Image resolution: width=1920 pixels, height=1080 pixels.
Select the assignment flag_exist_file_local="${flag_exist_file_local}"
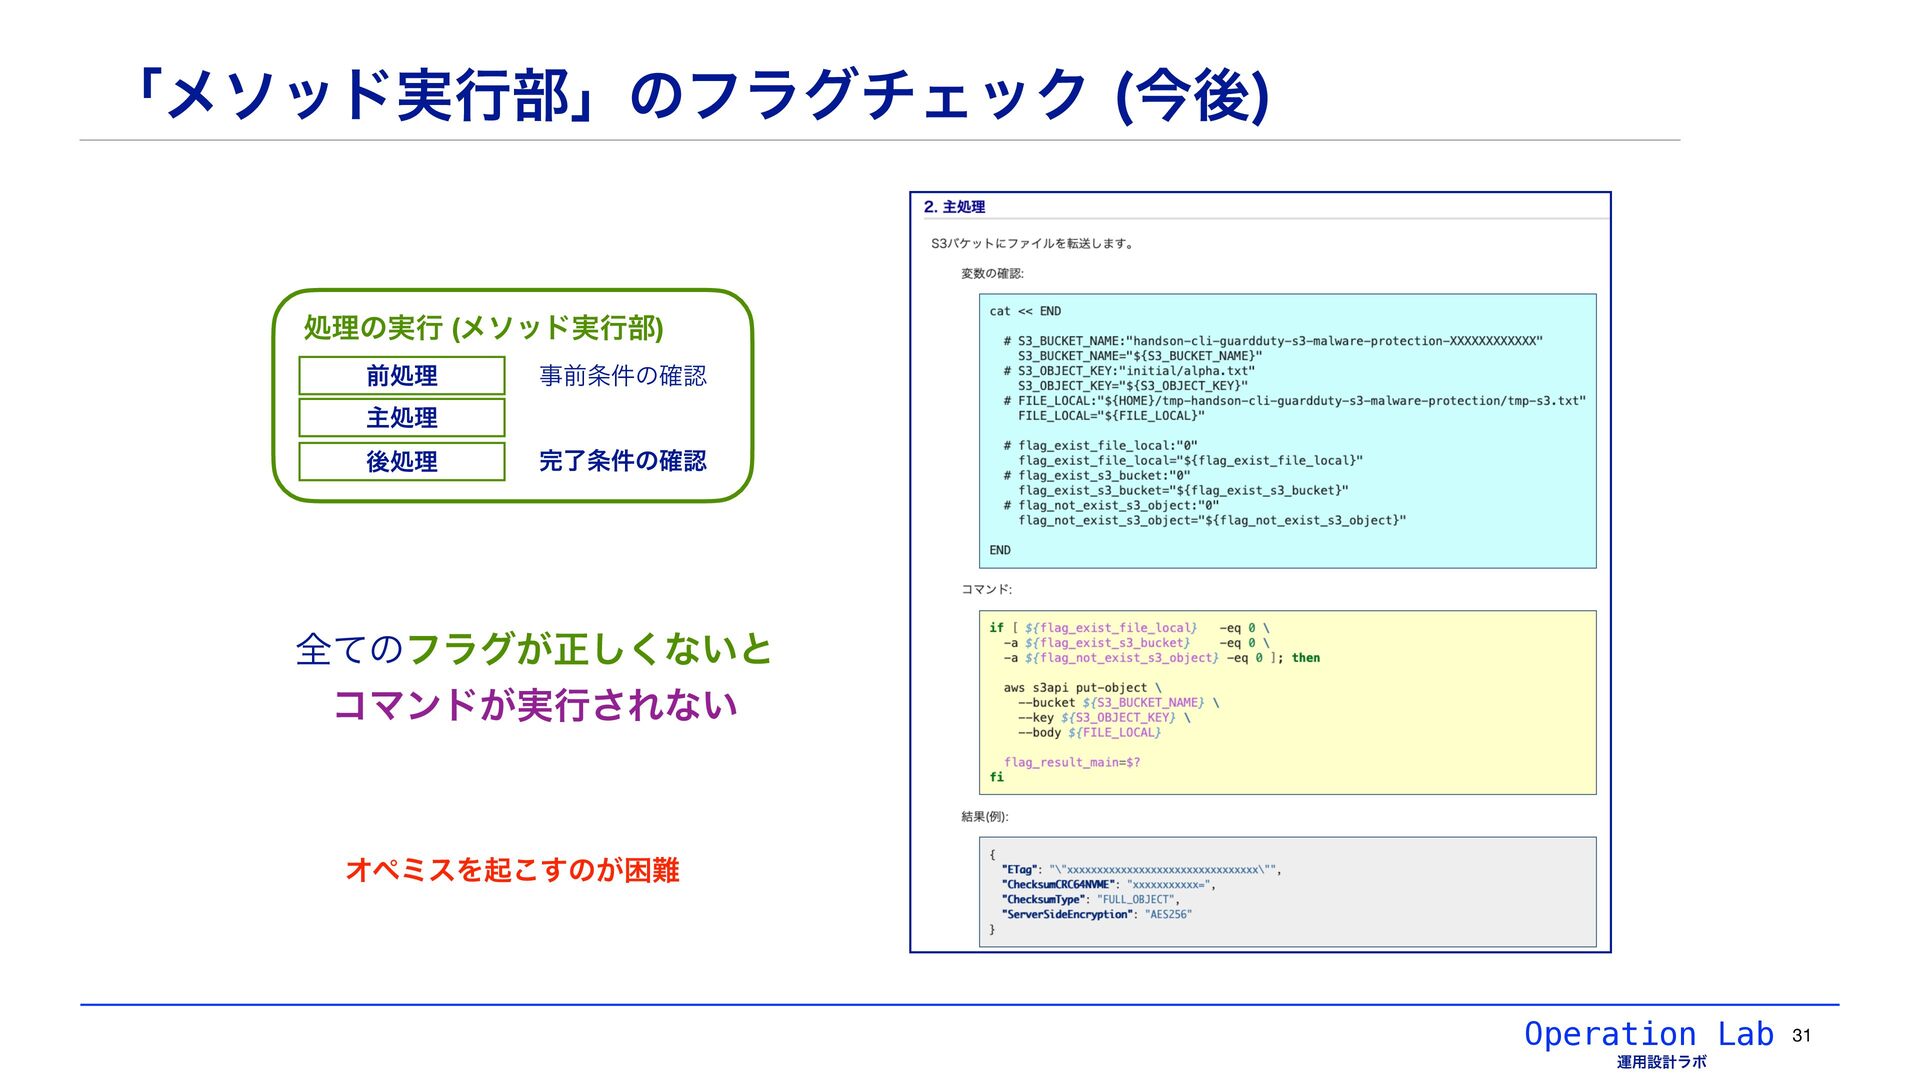point(1190,461)
